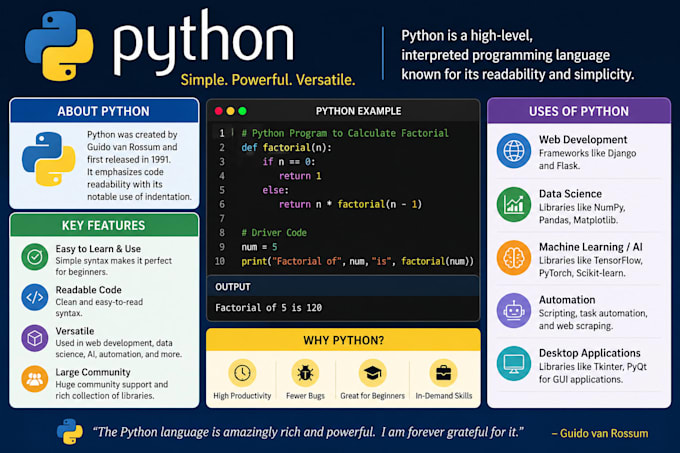Click the clock High Productivity icon
The width and height of the screenshot is (680, 453).
click(x=242, y=373)
